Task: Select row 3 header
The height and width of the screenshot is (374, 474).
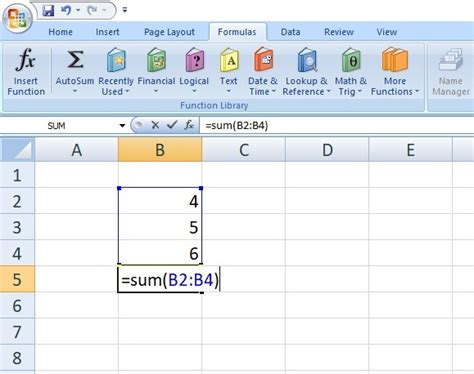Action: [17, 227]
